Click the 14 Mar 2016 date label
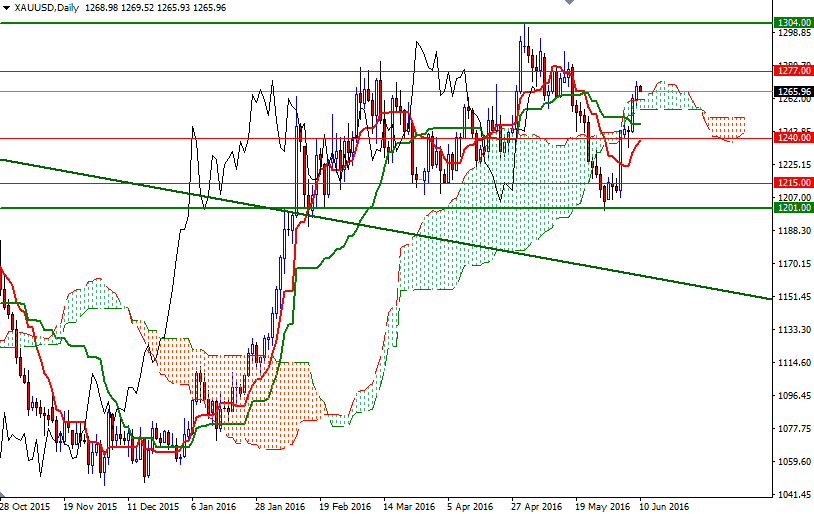The width and height of the screenshot is (814, 514). pyautogui.click(x=408, y=506)
